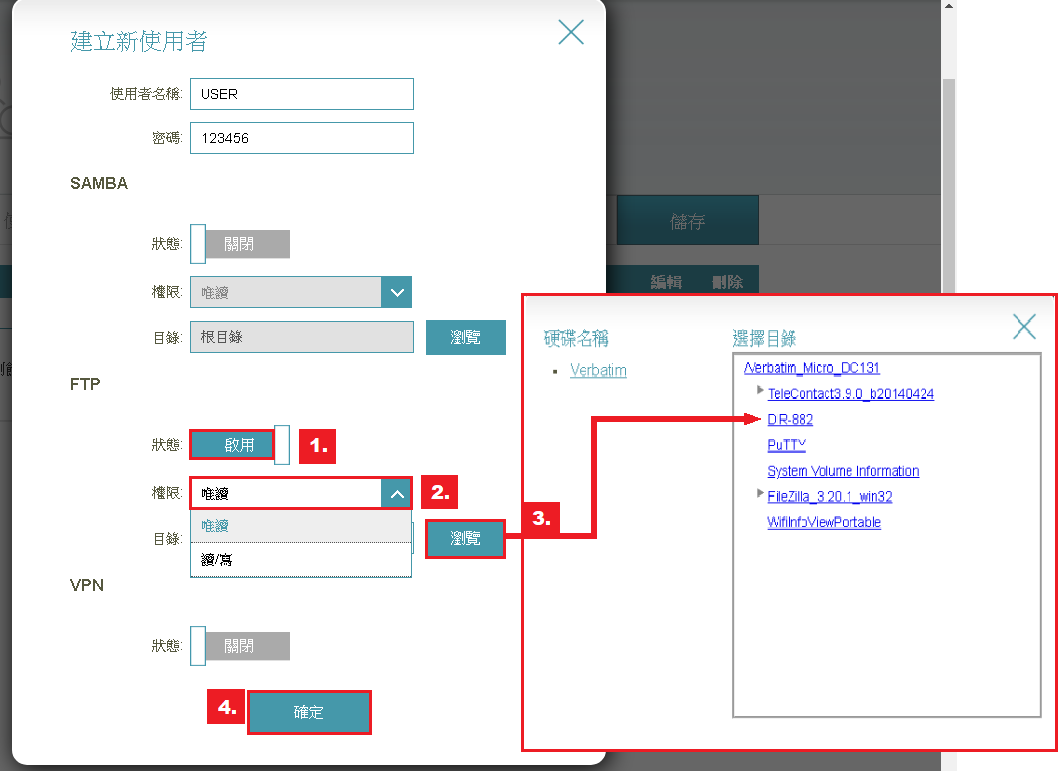The image size is (1059, 771).
Task: Expand the FileZilla_3.20.1_win32 folder arrow
Action: (761, 494)
